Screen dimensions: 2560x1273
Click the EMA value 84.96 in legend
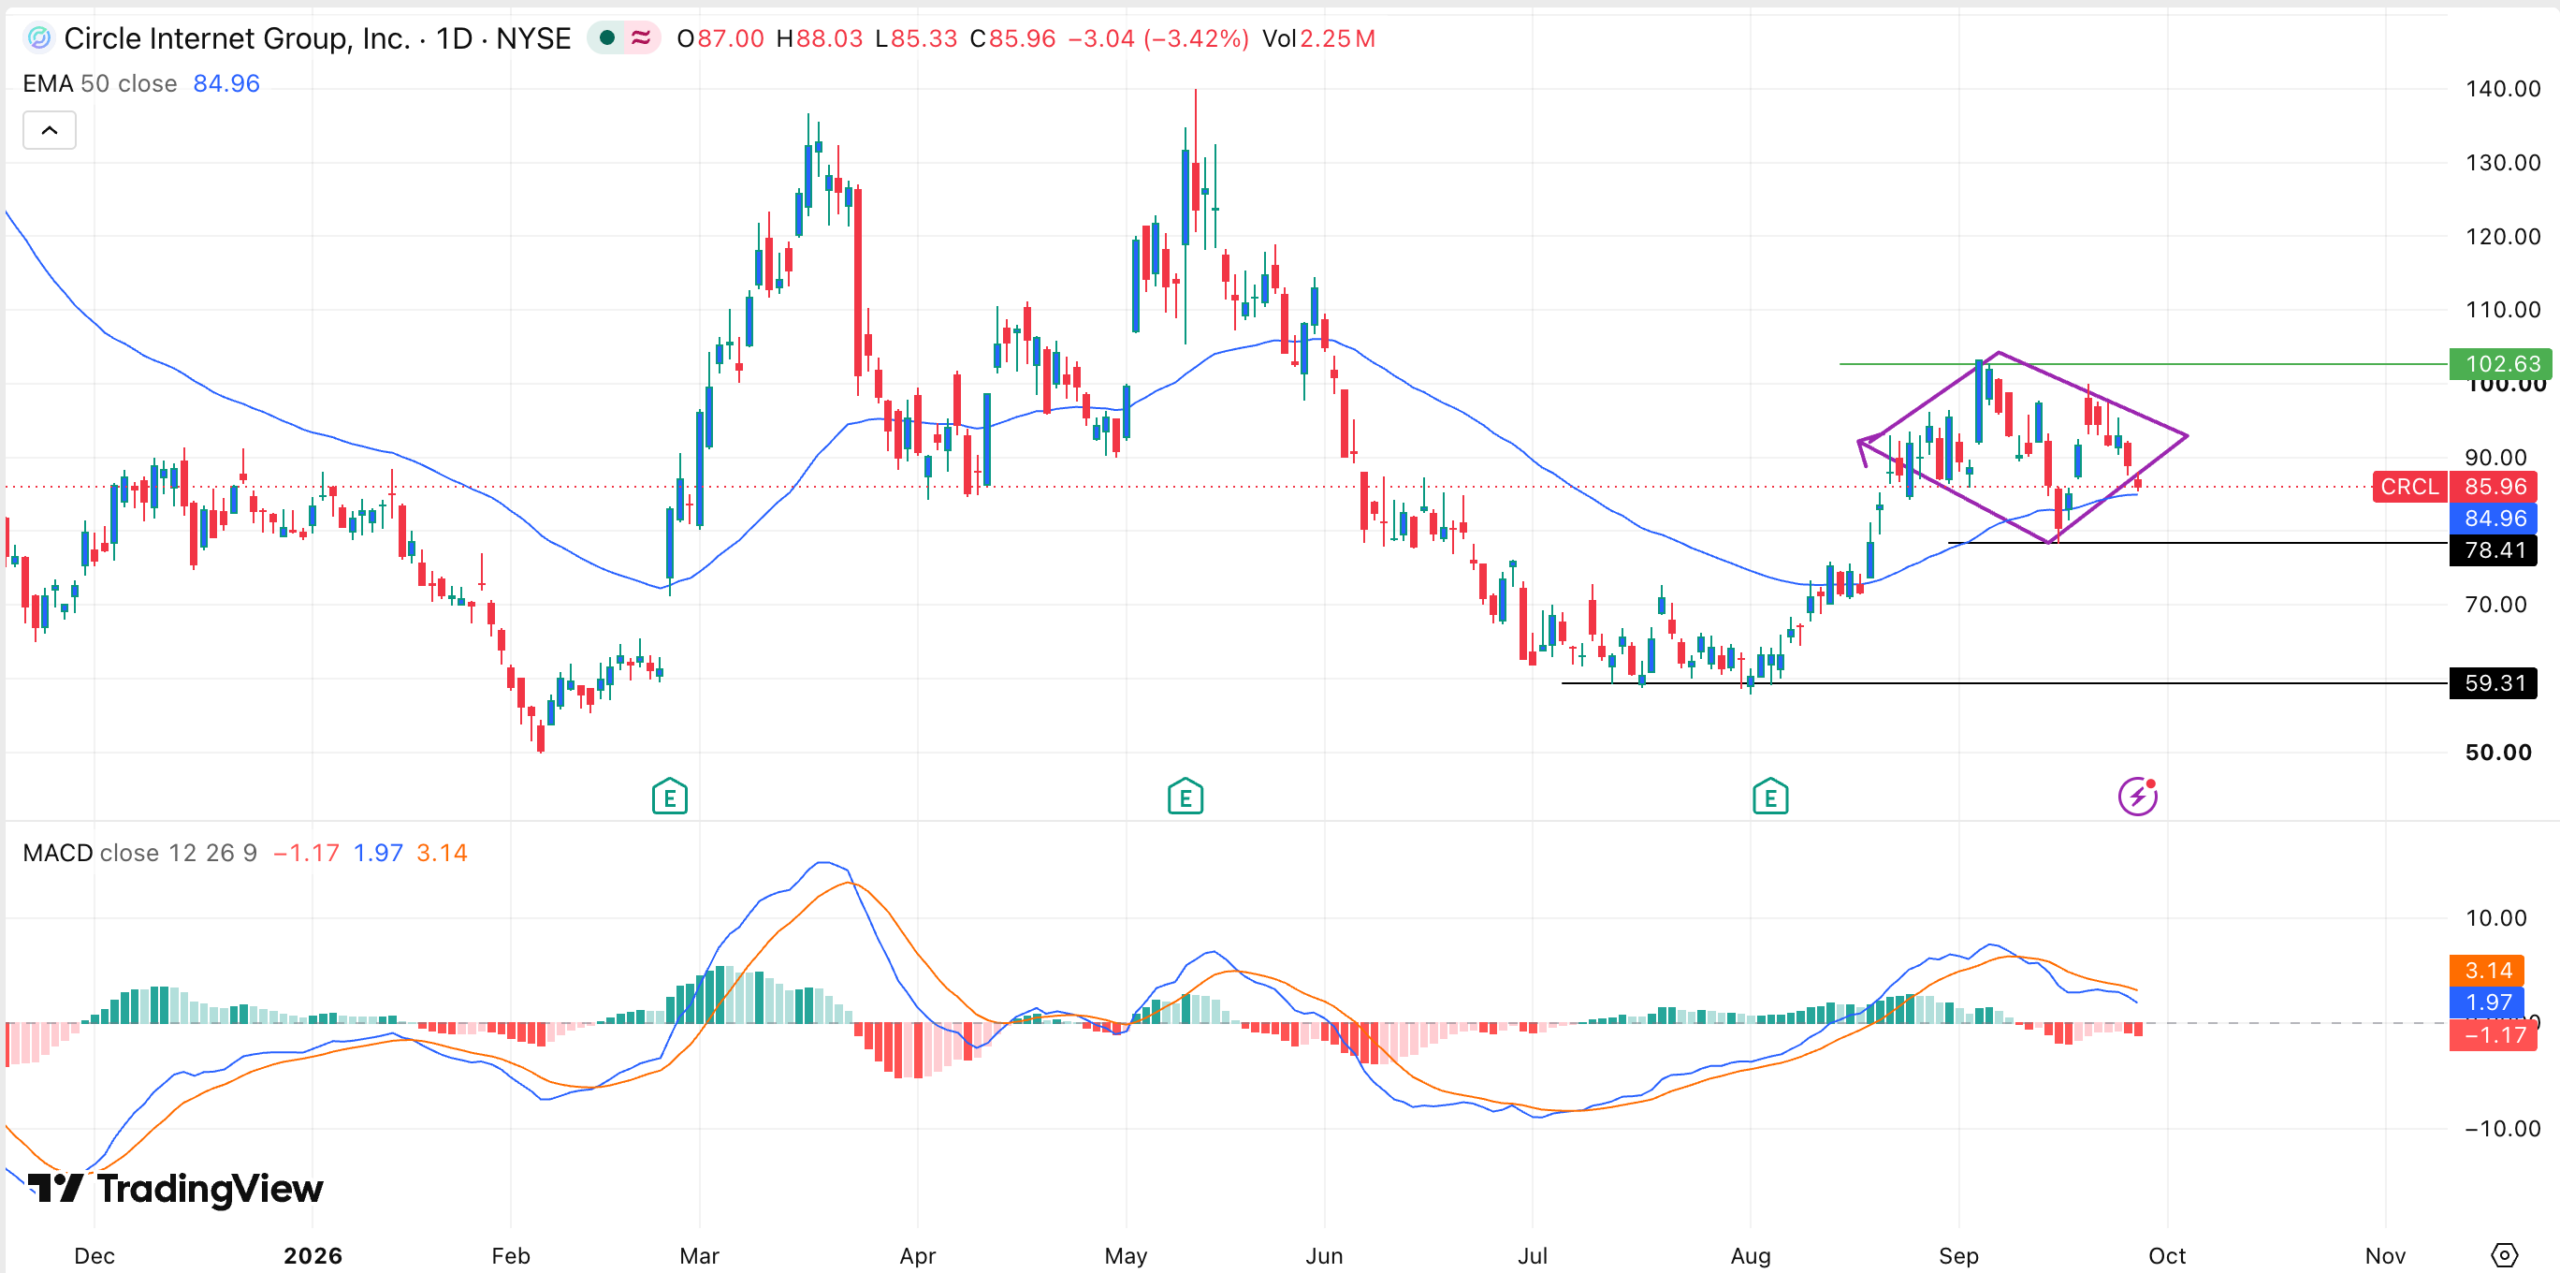tap(226, 83)
